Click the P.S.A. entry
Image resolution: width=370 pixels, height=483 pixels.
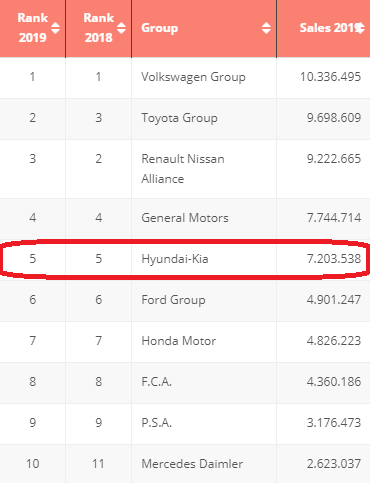(157, 423)
